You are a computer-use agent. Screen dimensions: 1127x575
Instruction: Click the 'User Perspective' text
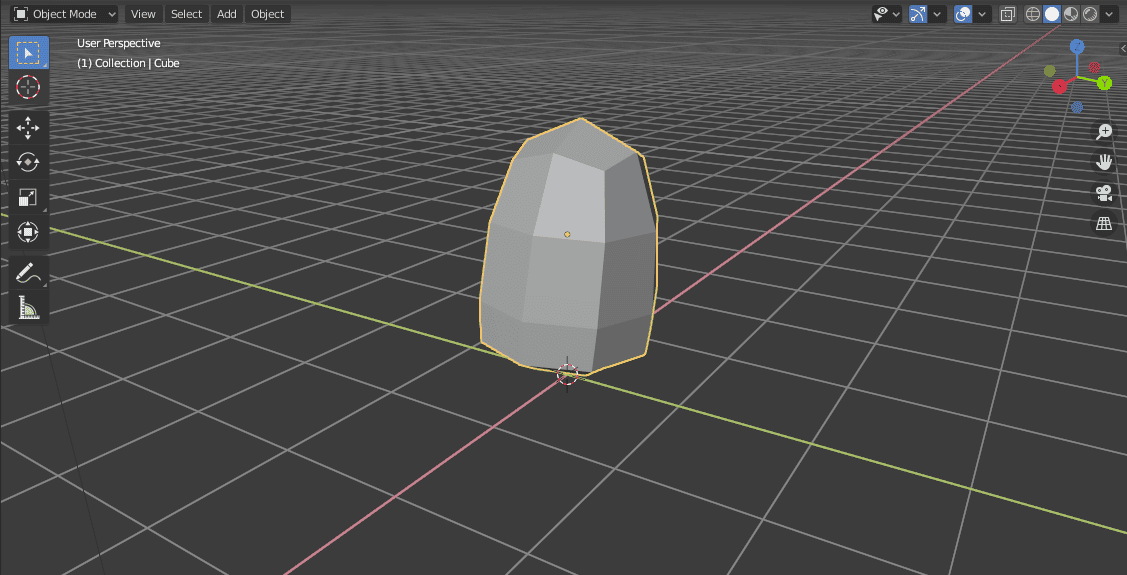(119, 43)
